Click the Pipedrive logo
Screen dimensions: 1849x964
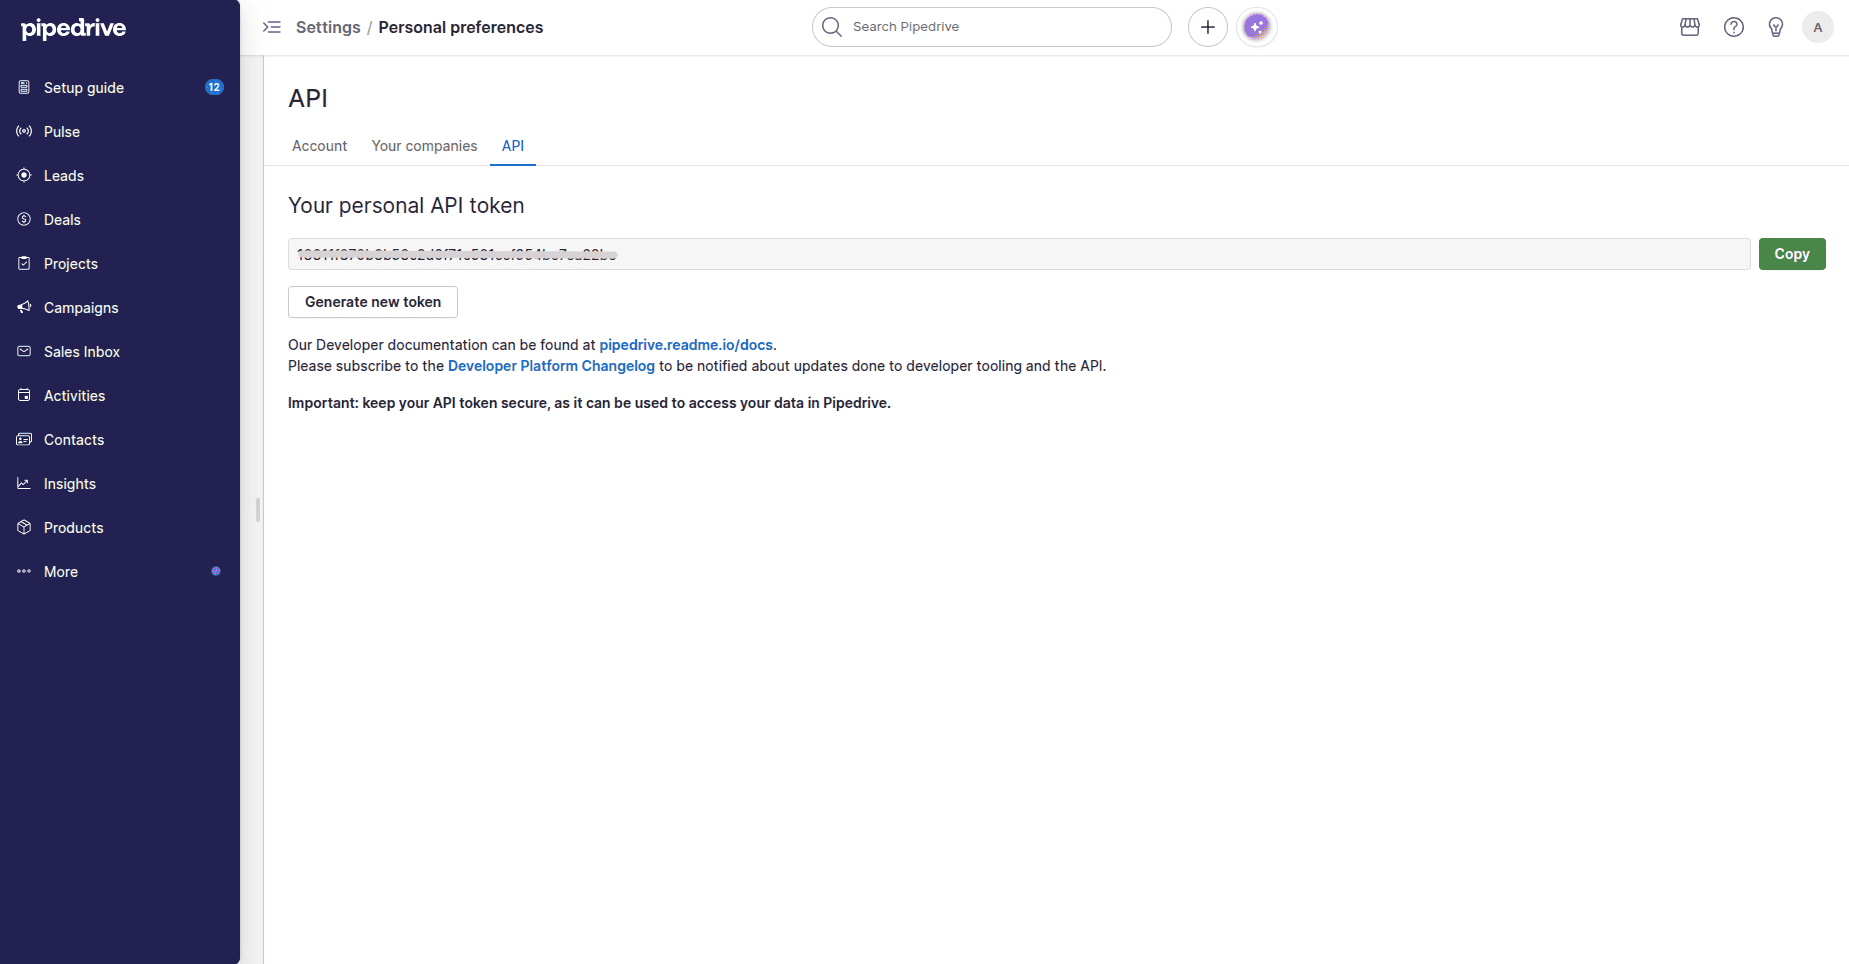coord(73,28)
